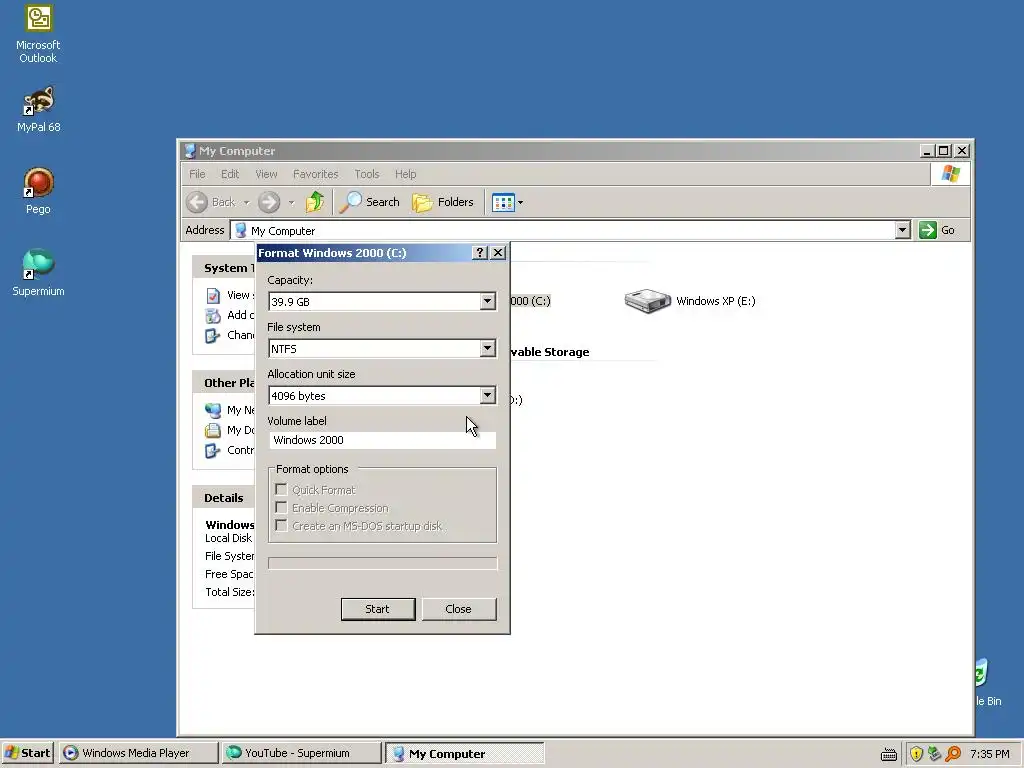
Task: Open the Views button dropdown arrow
Action: pyautogui.click(x=520, y=202)
